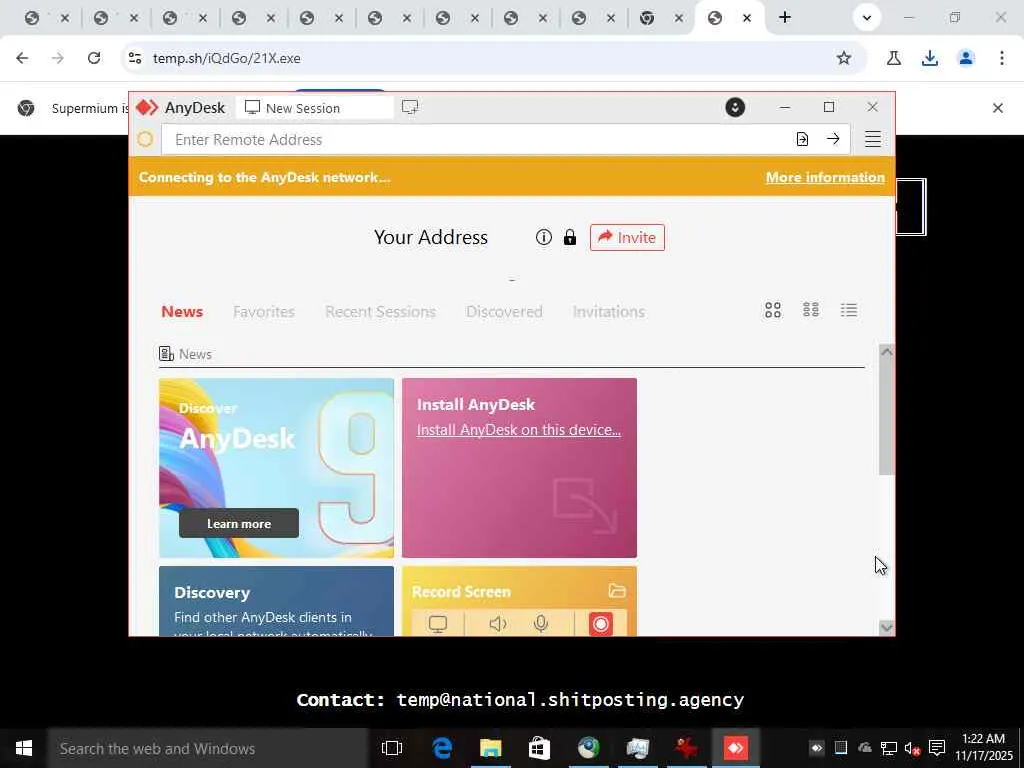Screen dimensions: 1024x768
Task: Choose the large tiles view icon
Action: tap(773, 310)
